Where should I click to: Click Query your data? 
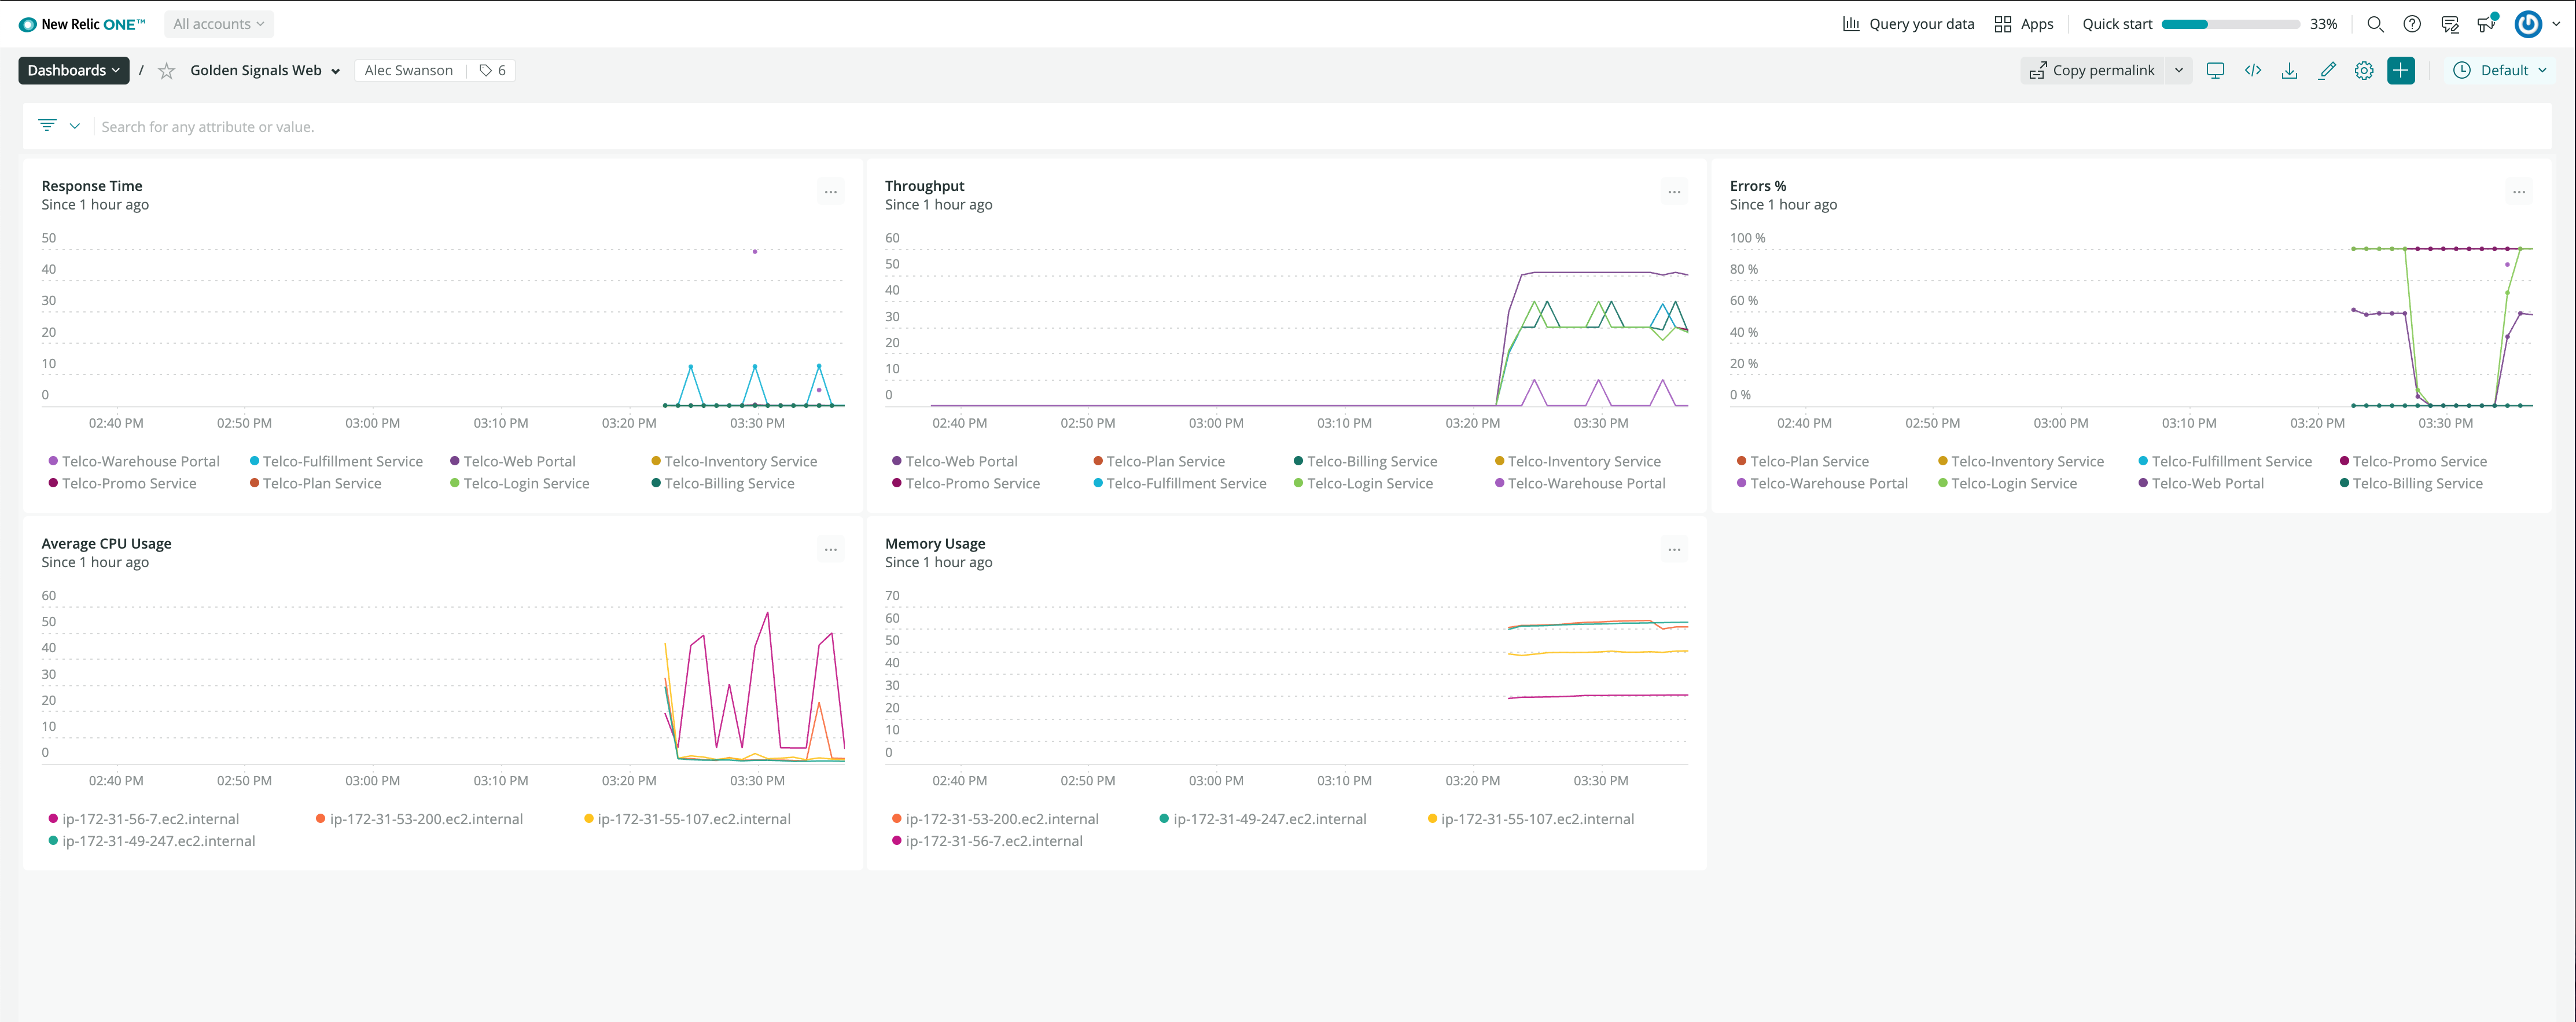1908,24
